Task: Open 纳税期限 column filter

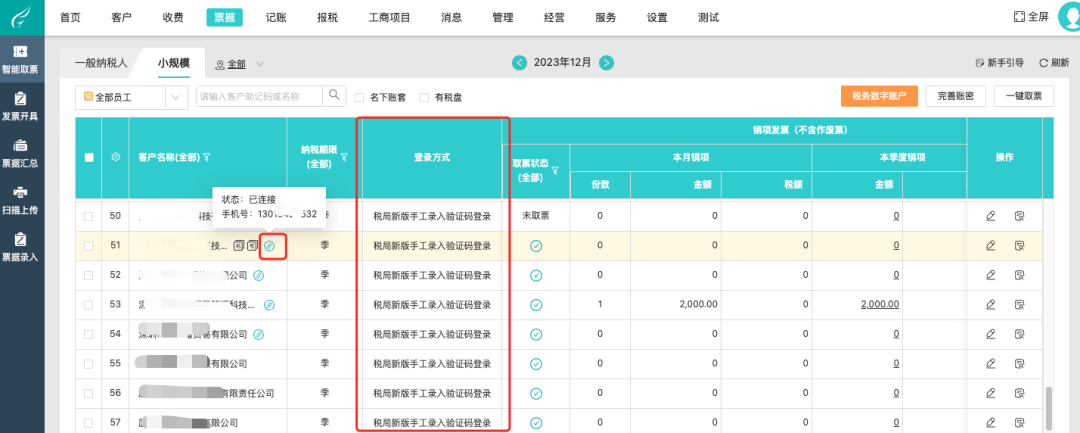Action: coord(343,157)
